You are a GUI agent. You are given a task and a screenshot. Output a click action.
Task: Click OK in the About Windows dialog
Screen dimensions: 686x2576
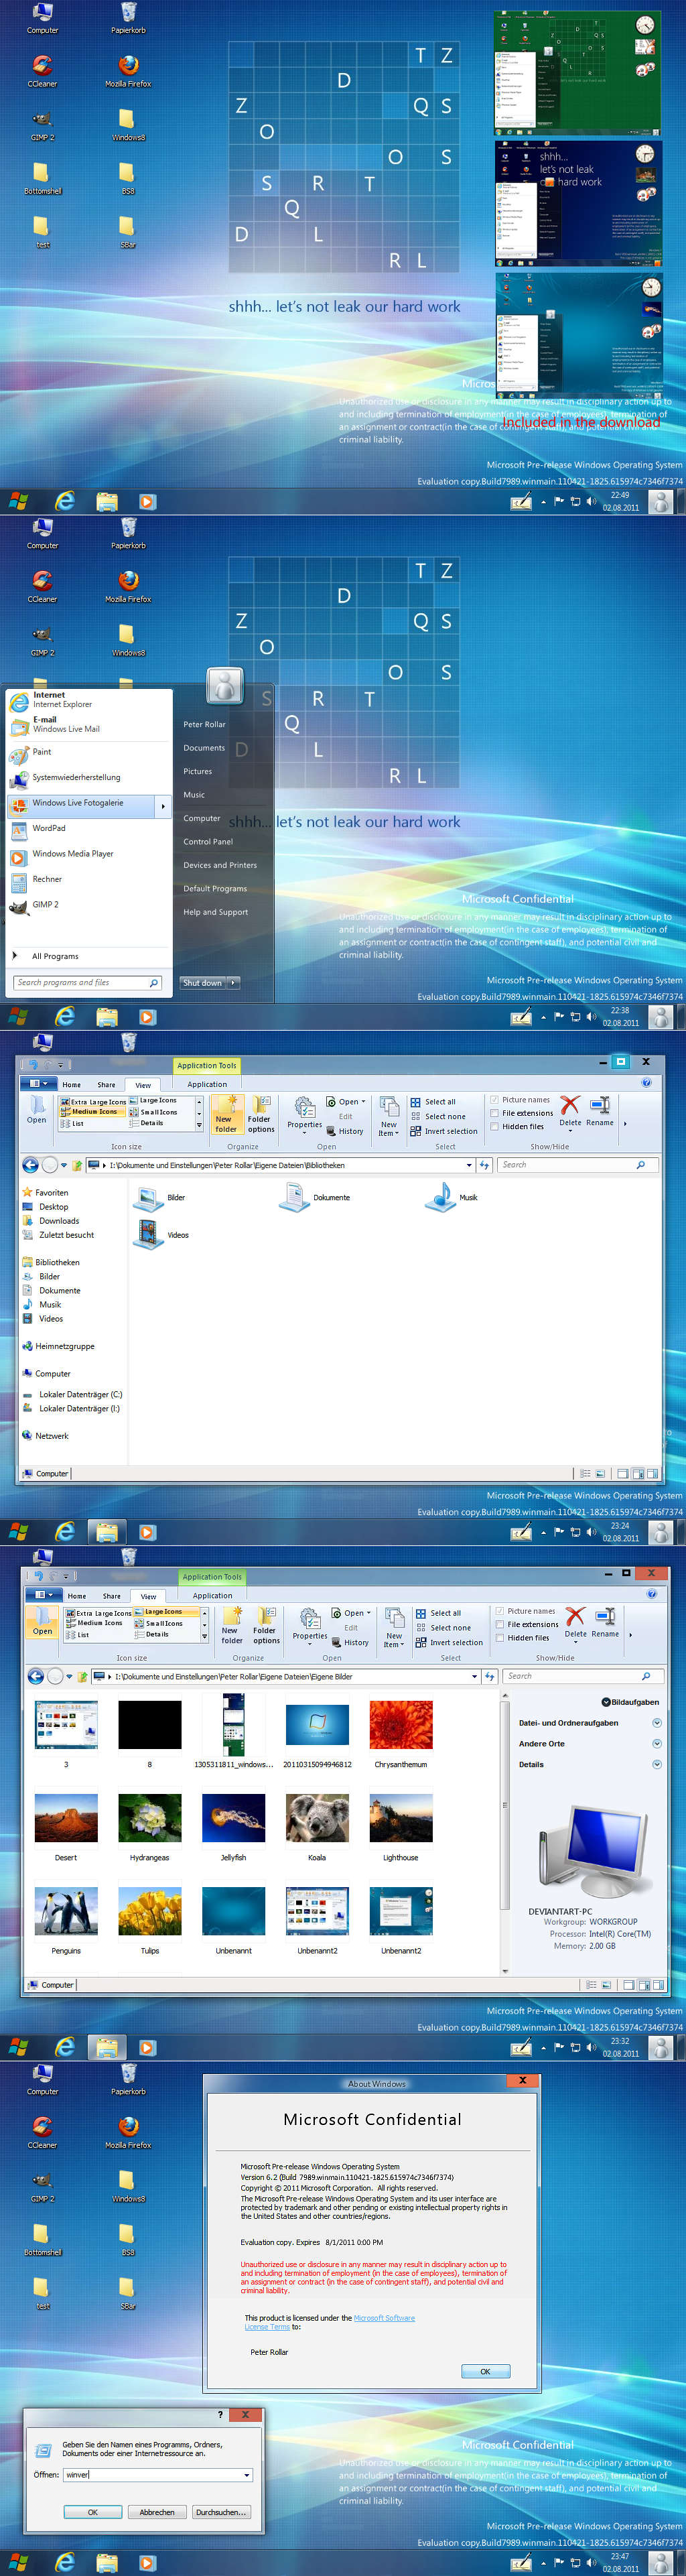pos(486,2371)
